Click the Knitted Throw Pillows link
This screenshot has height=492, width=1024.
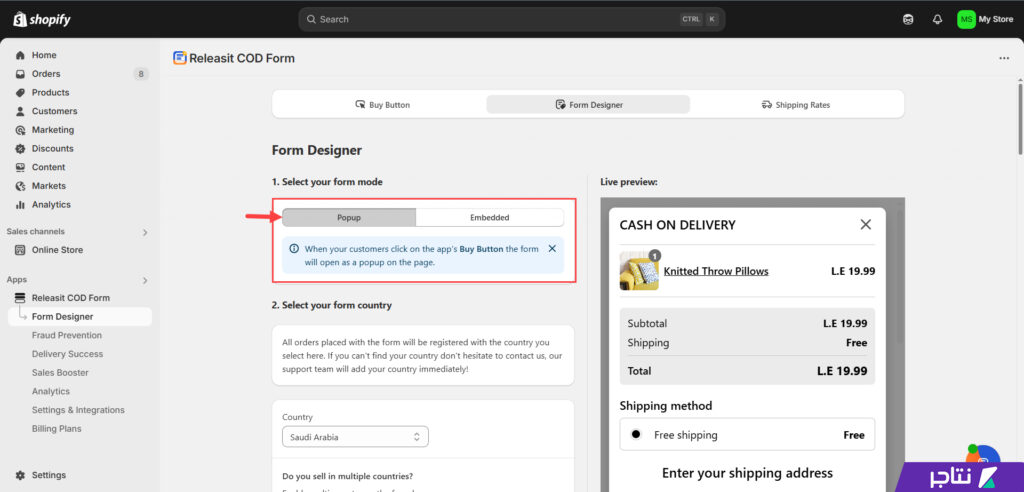click(x=716, y=271)
